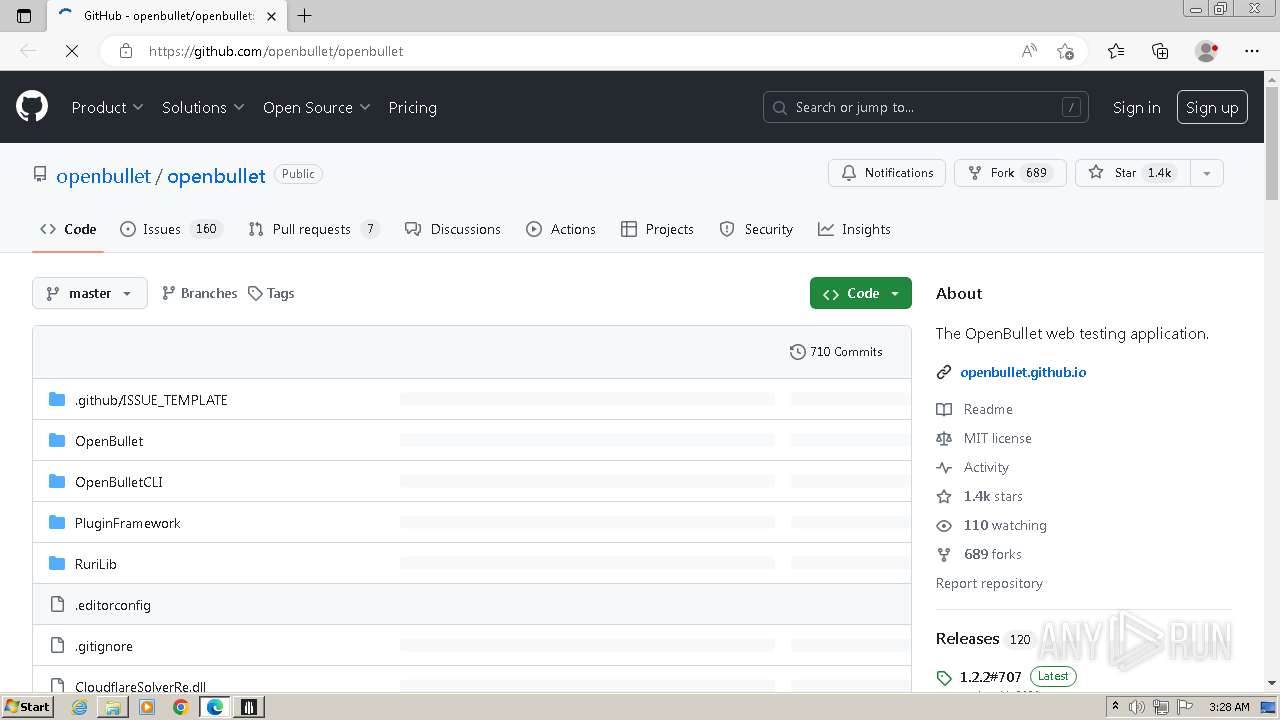Open the Insights tab
1280x720 pixels.
click(854, 229)
